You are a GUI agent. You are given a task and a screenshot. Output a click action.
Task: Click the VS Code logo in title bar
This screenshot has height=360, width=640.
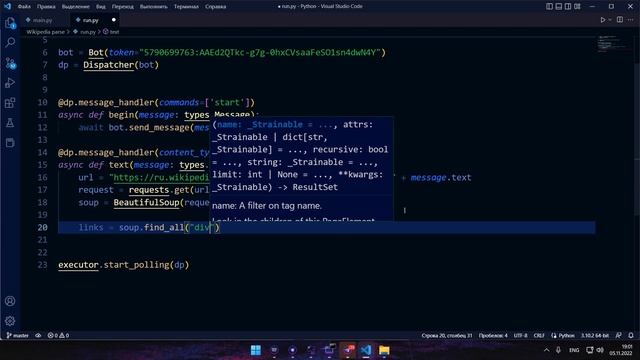(7, 6)
